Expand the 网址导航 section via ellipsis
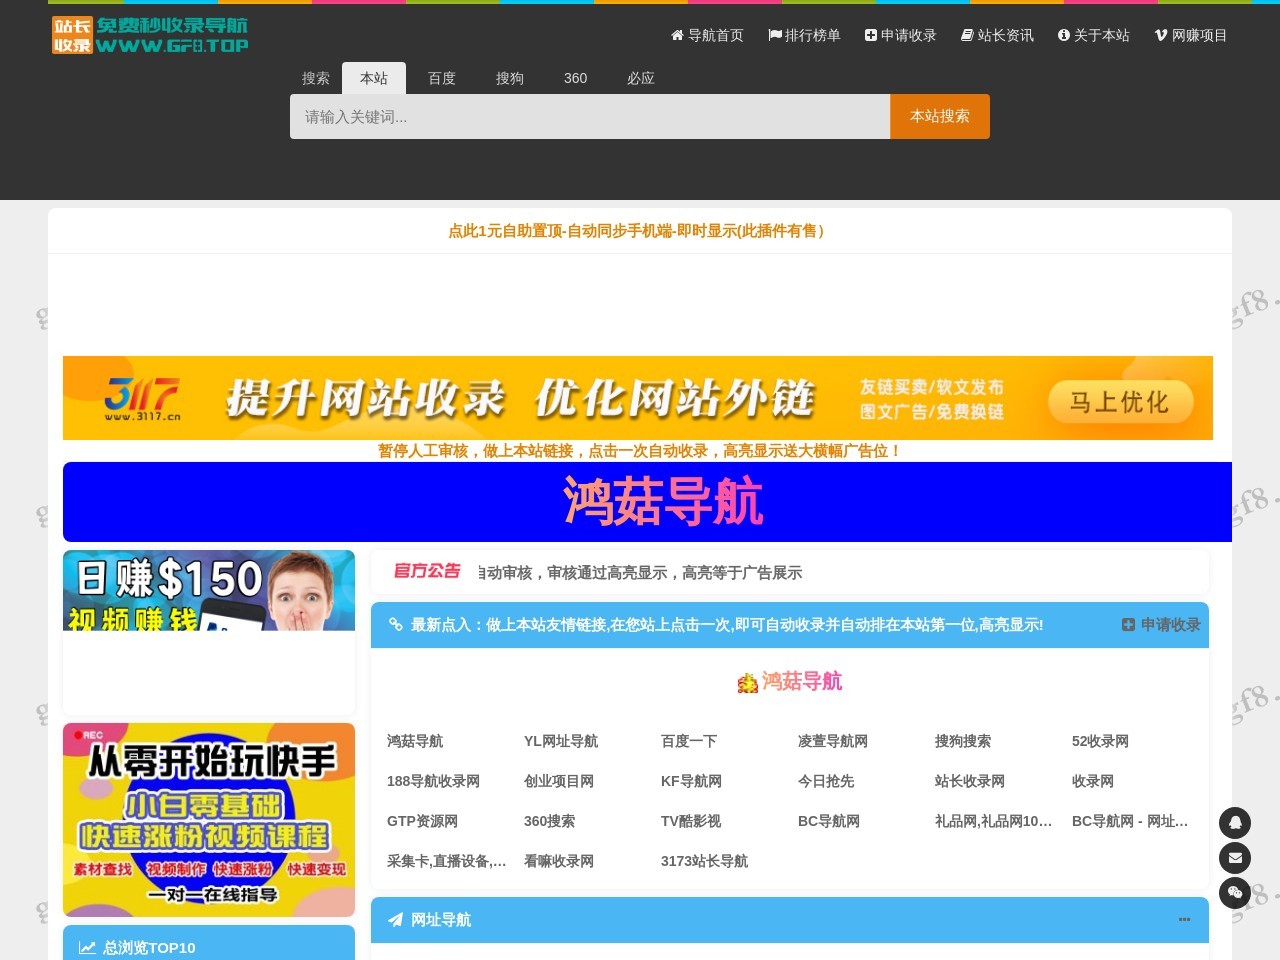The height and width of the screenshot is (960, 1280). (1184, 920)
